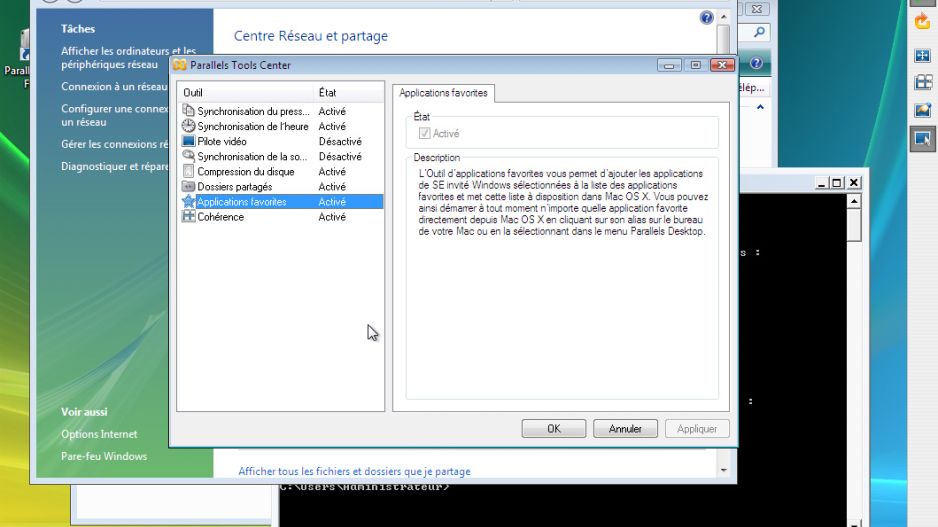Confirm with the OK button
Viewport: 938px width, 527px height.
(553, 428)
